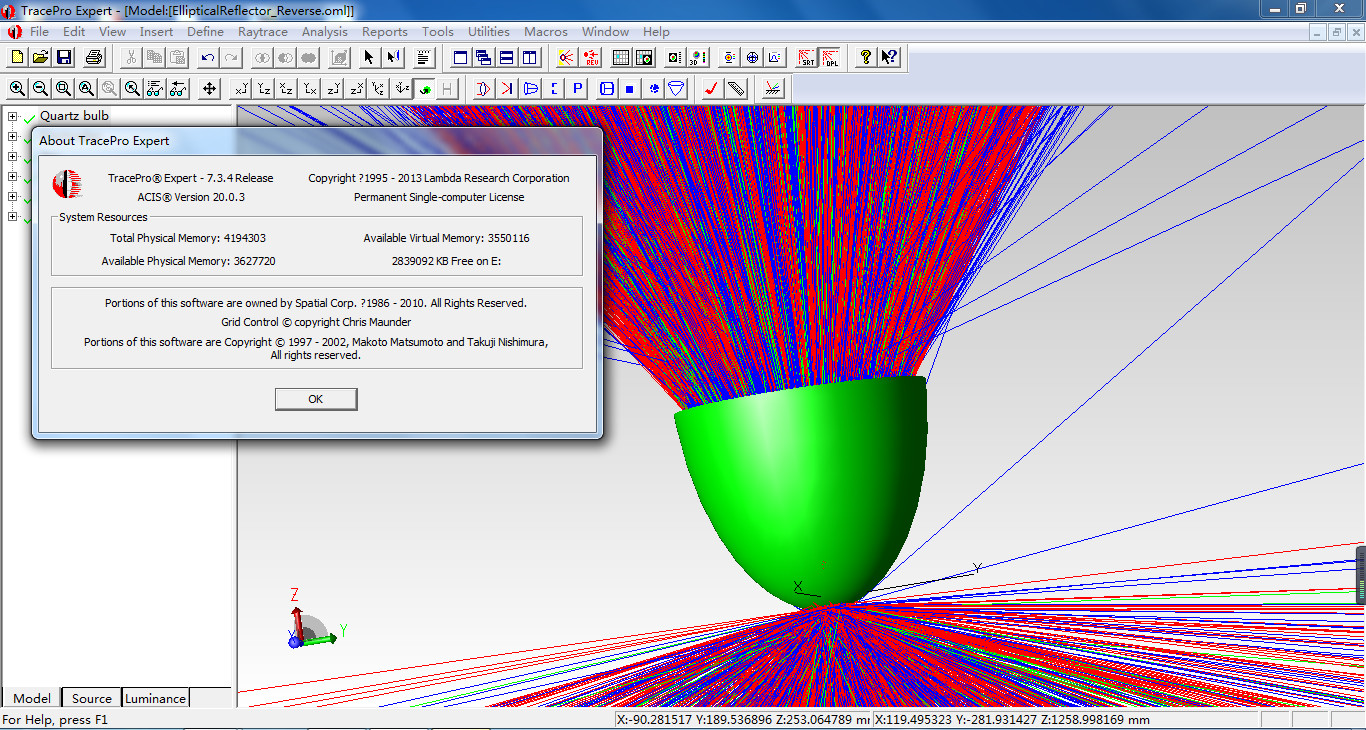Click the measure ruler icon on the toolbar
The image size is (1366, 730).
[x=737, y=89]
